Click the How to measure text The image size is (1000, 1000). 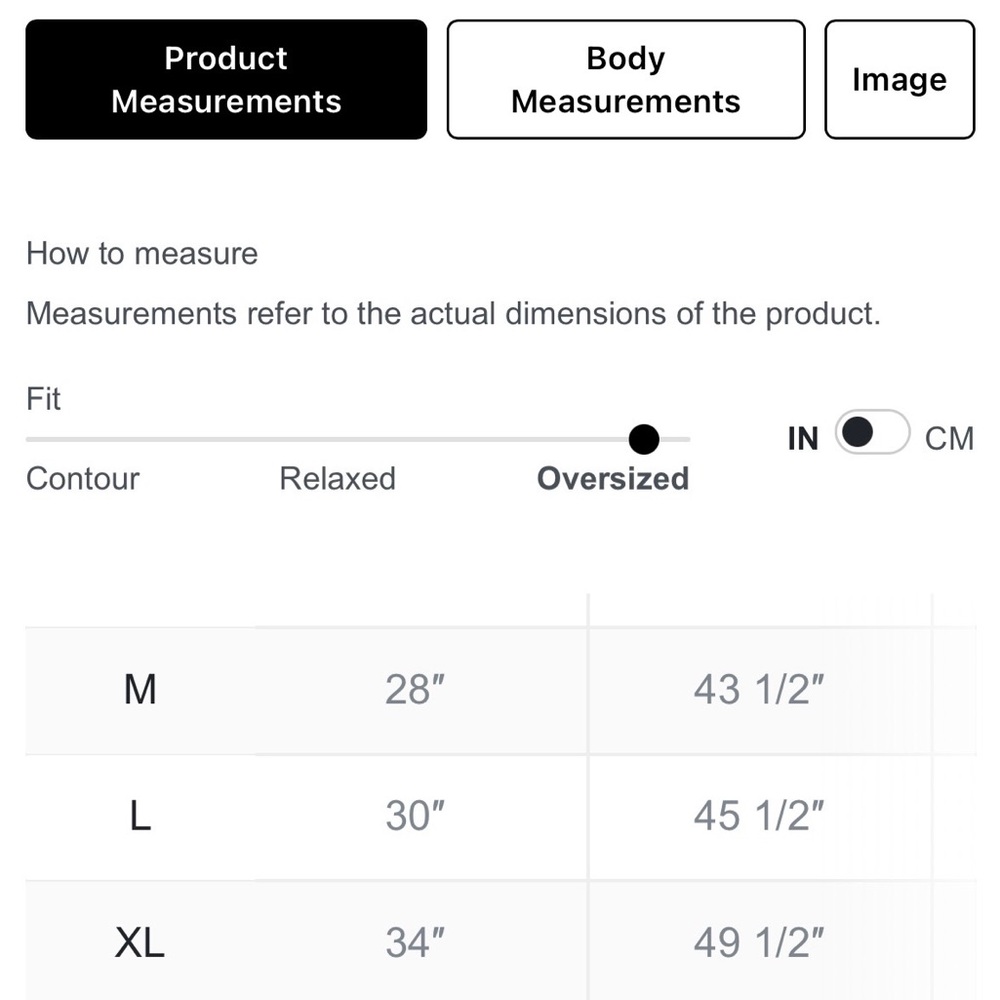point(142,254)
